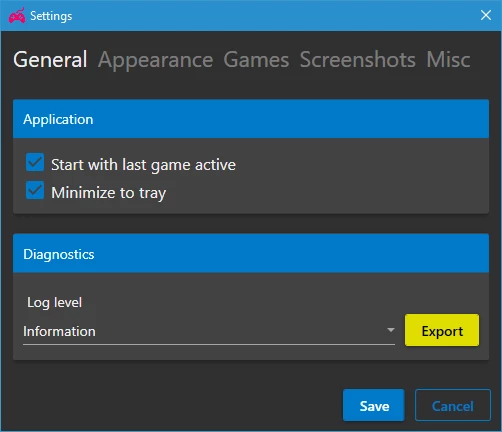
Task: Click the Application section header
Action: (x=251, y=119)
